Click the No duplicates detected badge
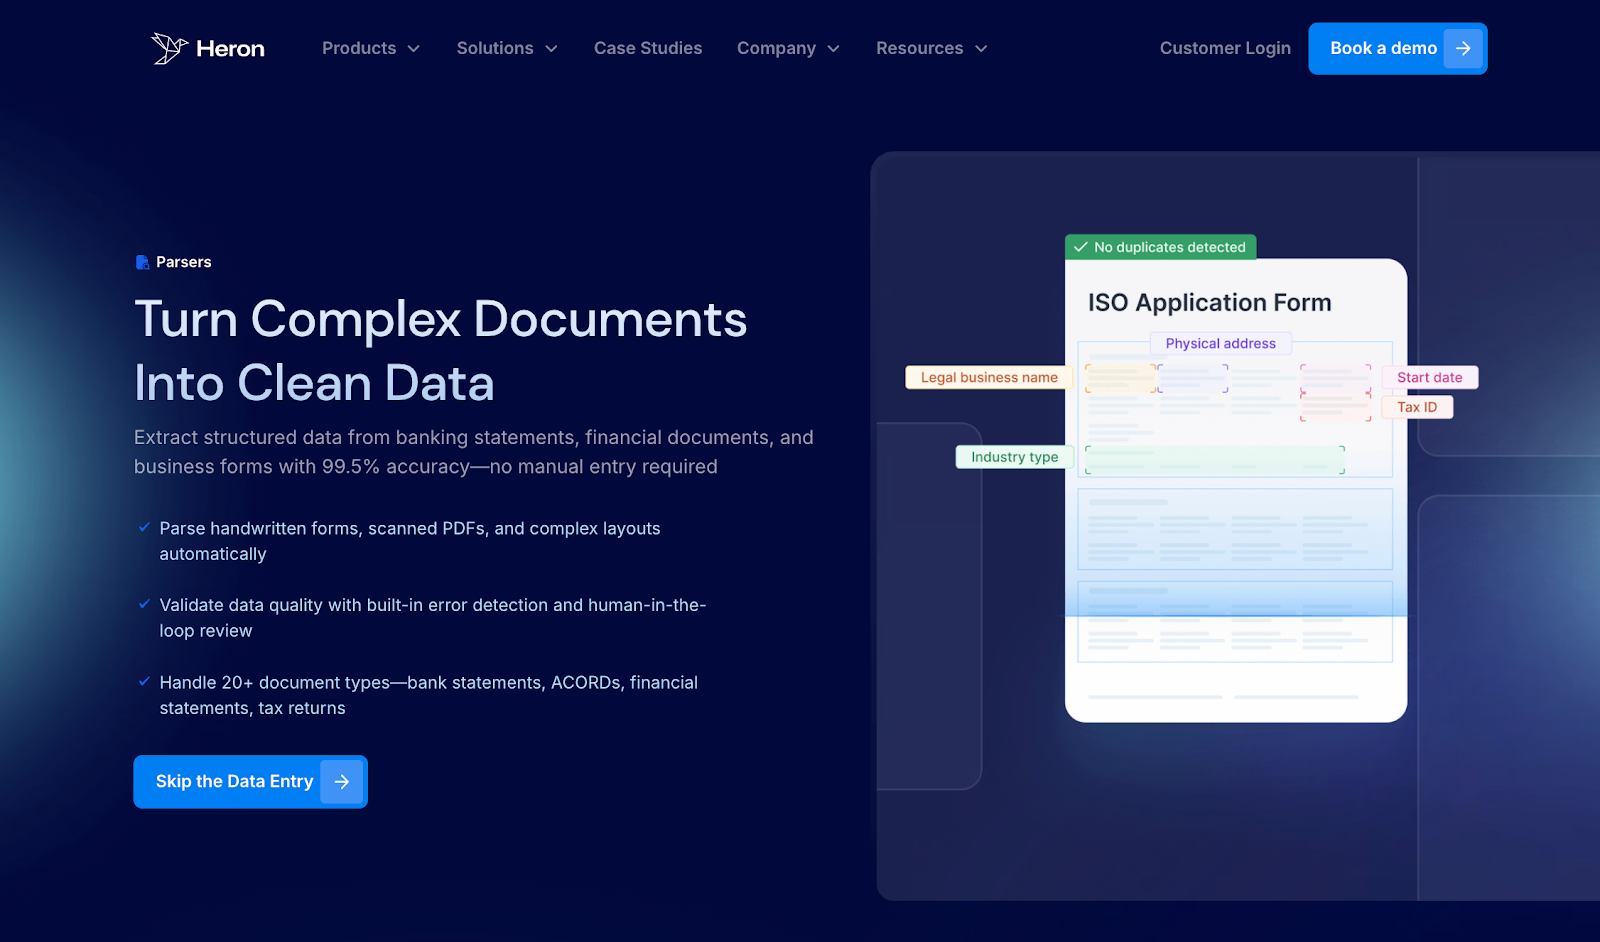This screenshot has height=942, width=1600. click(x=1161, y=247)
